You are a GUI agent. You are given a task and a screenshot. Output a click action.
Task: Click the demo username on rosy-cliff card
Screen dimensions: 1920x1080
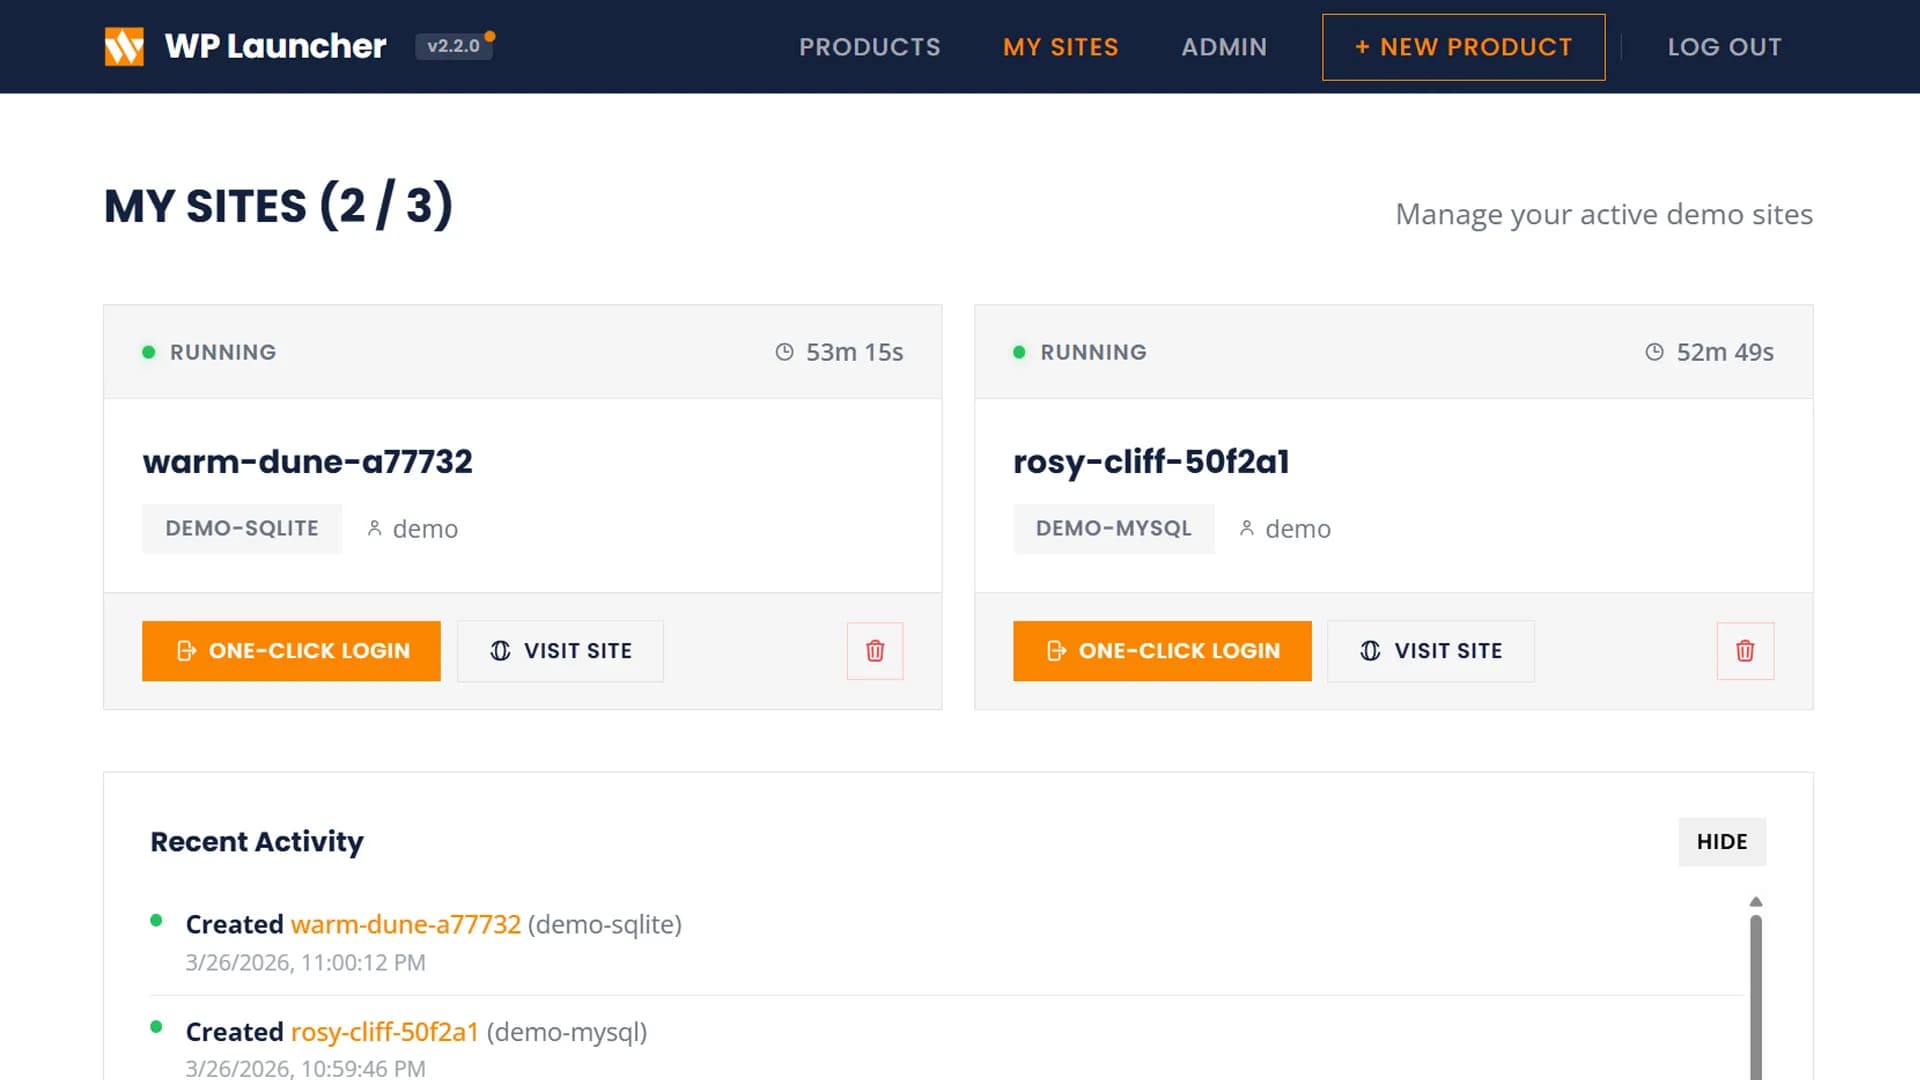point(1298,529)
